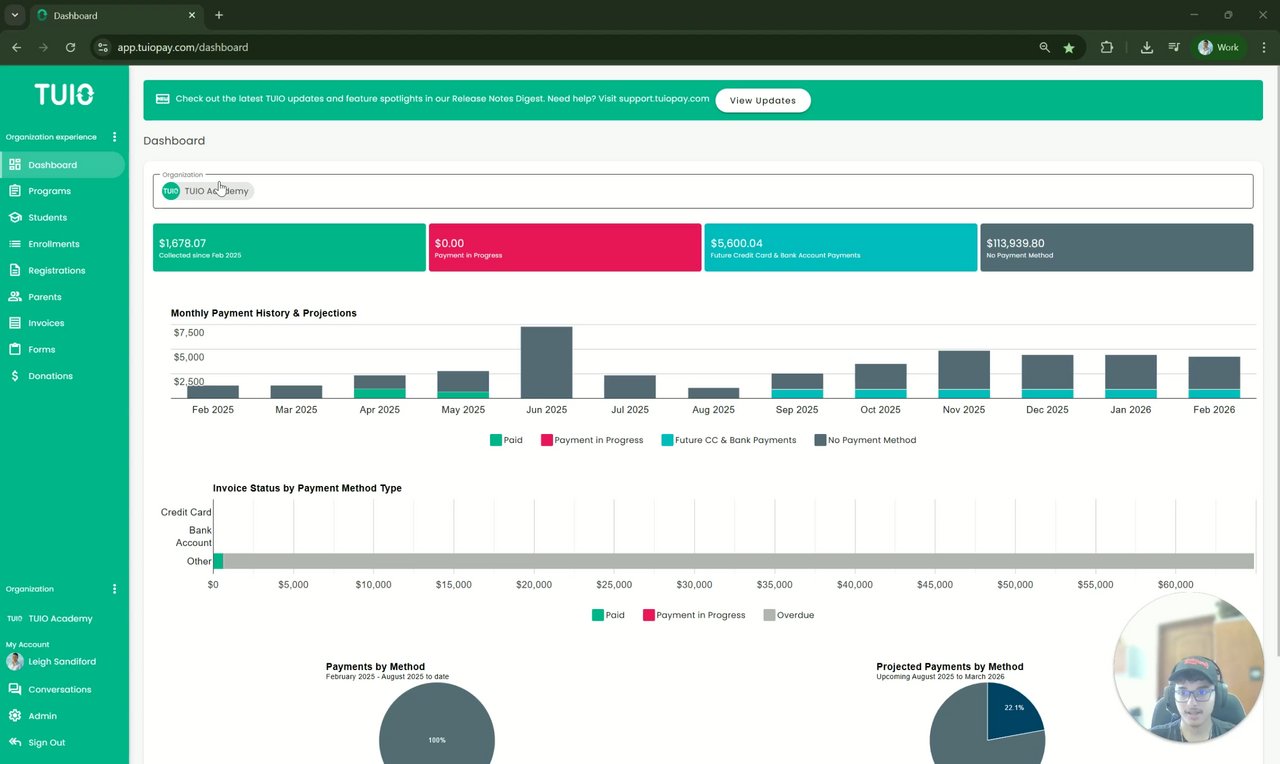This screenshot has width=1280, height=764.
Task: Click the $1,678.07 Collected card
Action: [289, 247]
